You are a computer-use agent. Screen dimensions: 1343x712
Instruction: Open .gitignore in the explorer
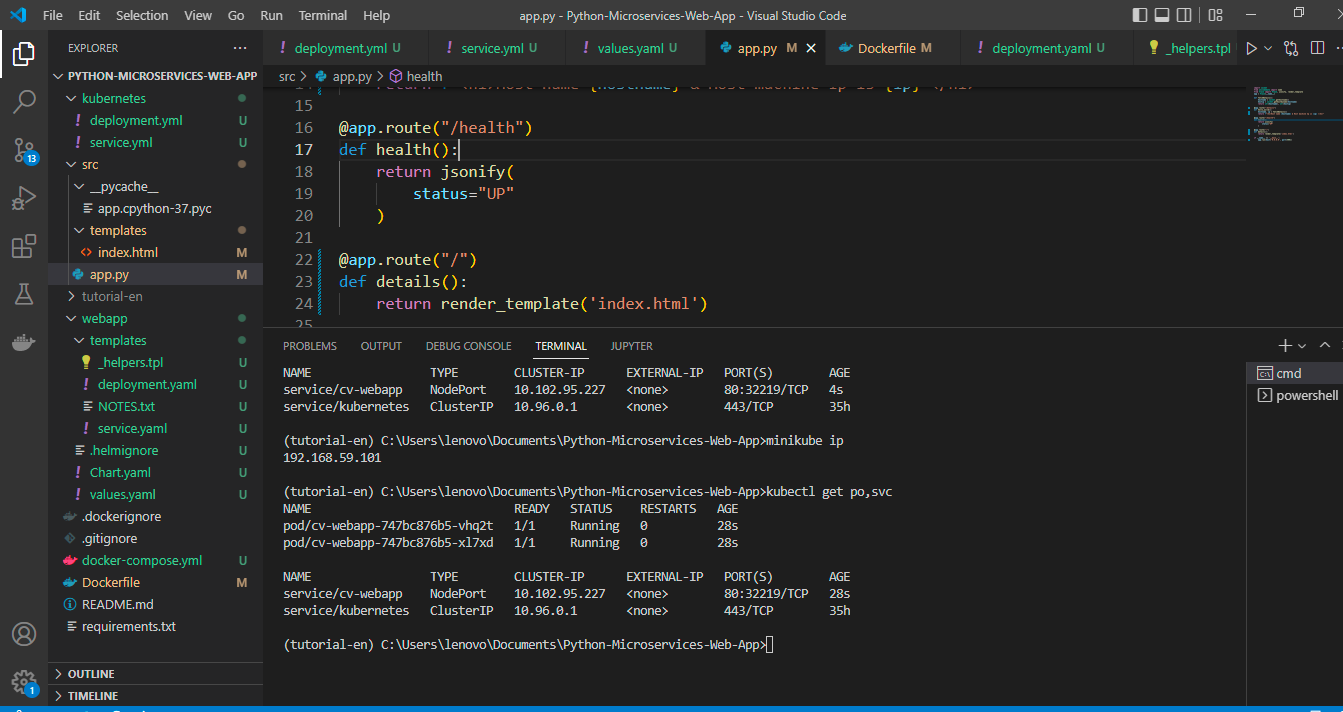coord(155,538)
